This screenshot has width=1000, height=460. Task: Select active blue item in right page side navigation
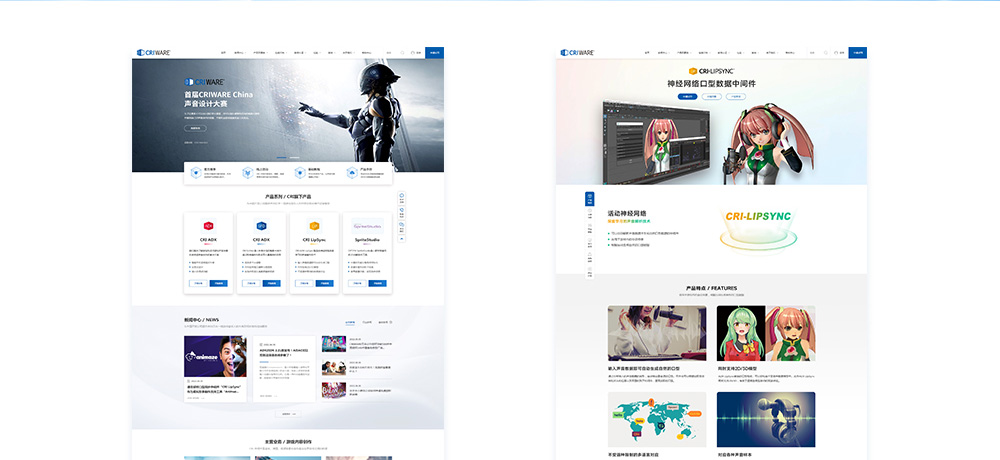590,198
